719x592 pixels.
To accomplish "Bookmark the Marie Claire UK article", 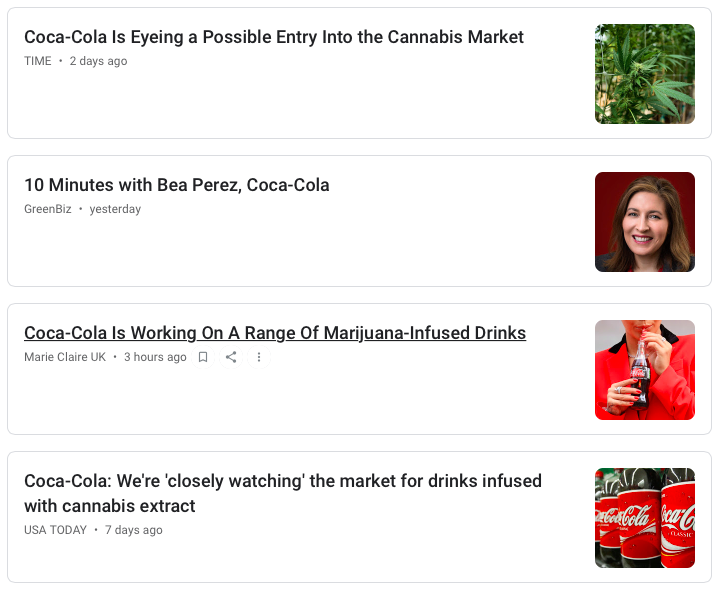I will (x=203, y=357).
